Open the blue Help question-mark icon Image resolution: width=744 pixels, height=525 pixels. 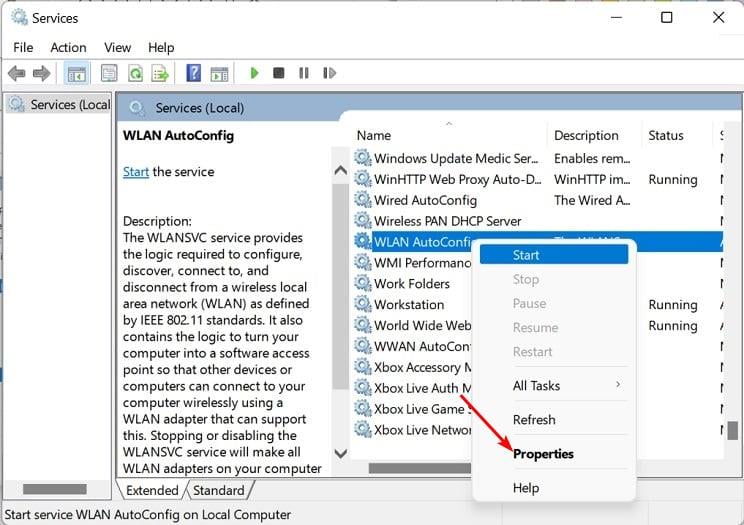[193, 73]
